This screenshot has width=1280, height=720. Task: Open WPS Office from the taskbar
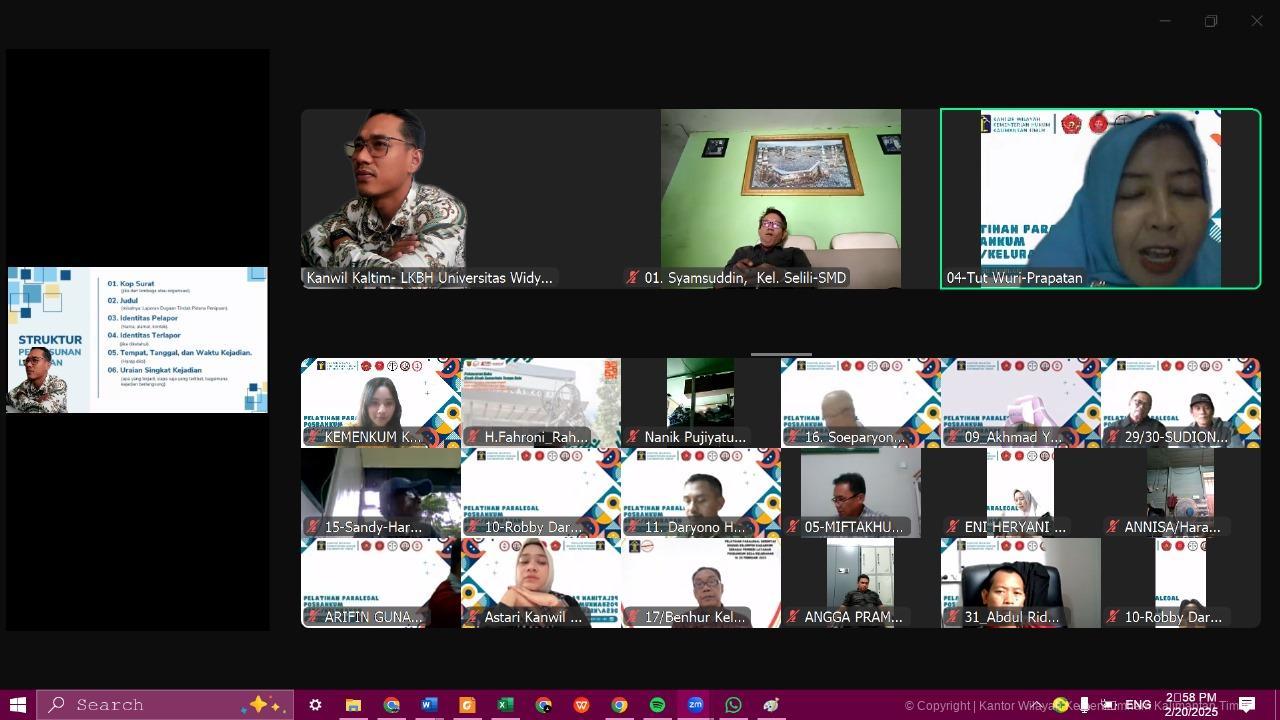(x=581, y=705)
